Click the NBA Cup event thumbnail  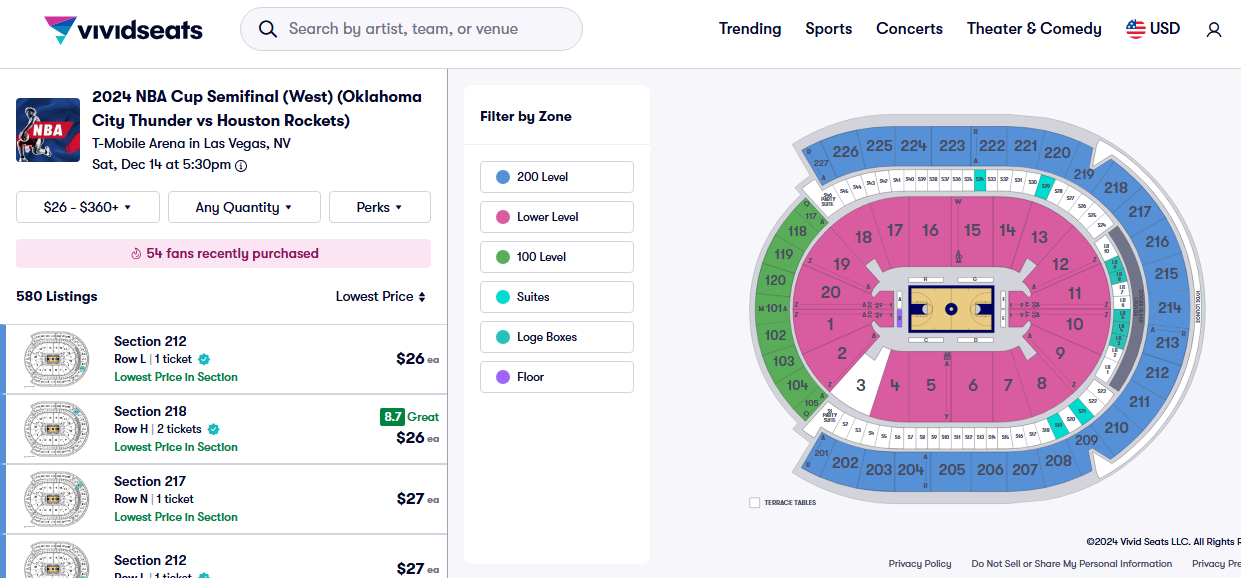click(48, 130)
